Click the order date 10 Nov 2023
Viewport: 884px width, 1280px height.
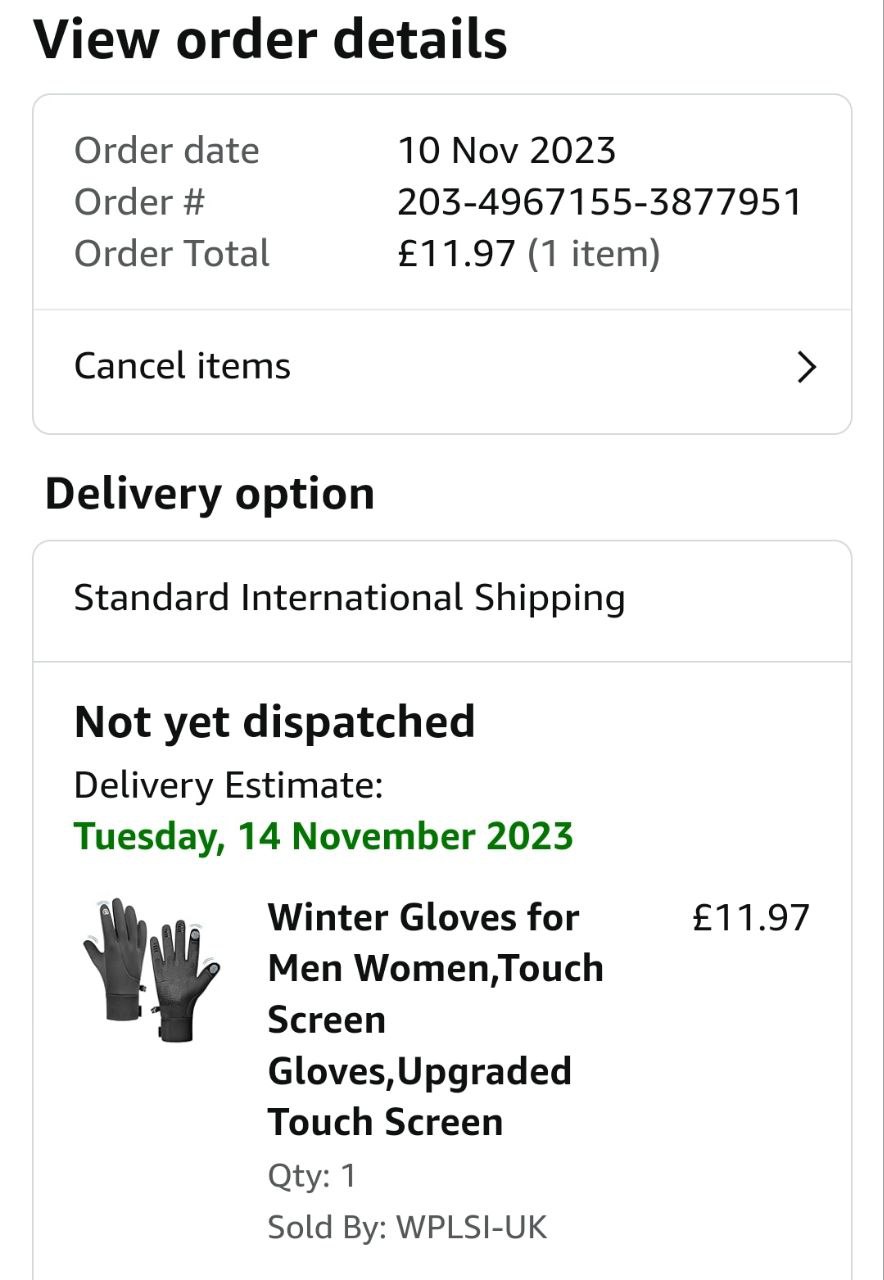tap(506, 151)
